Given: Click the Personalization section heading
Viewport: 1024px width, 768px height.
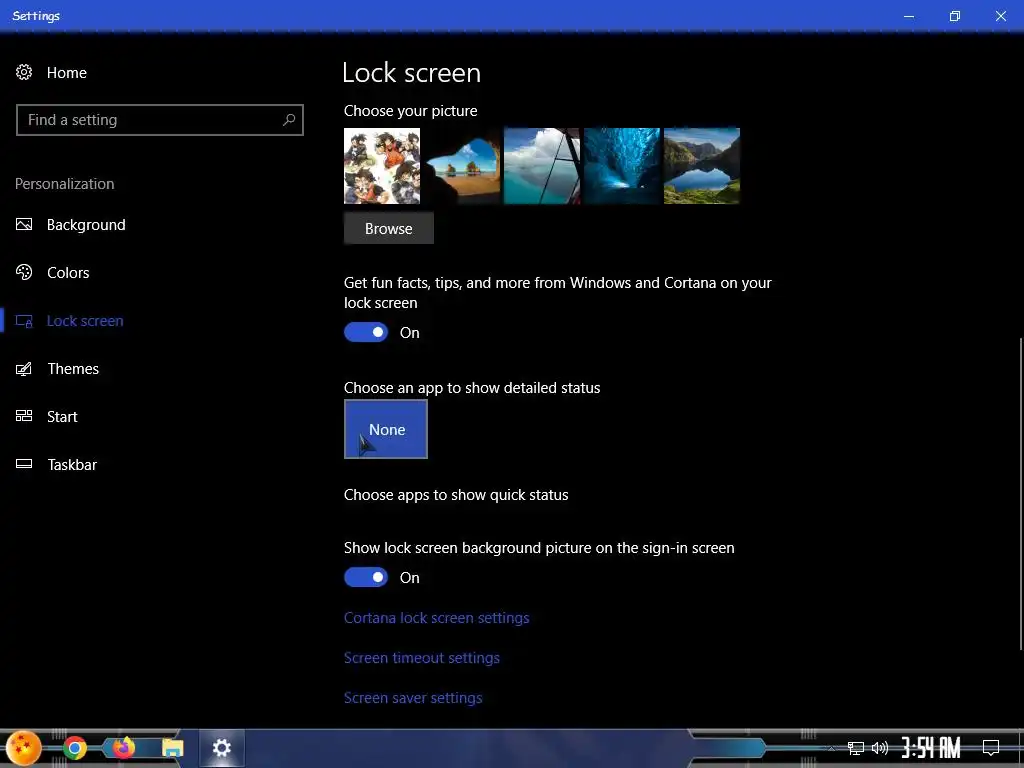Looking at the screenshot, I should [x=65, y=184].
